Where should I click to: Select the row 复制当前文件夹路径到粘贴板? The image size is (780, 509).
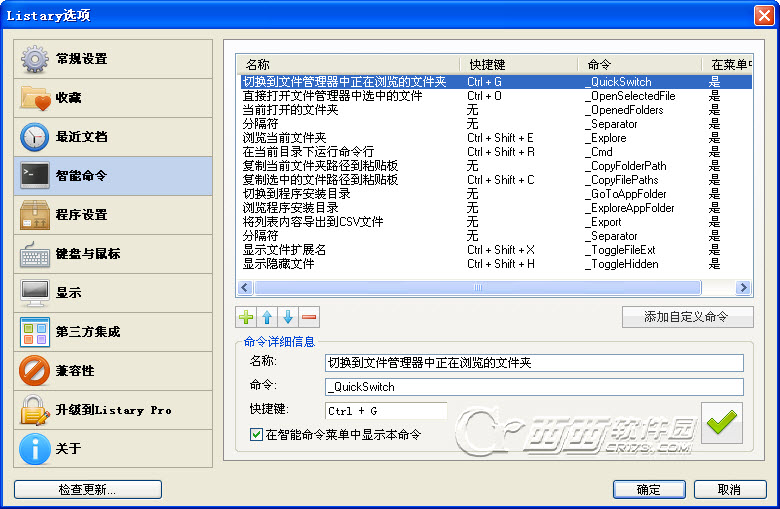tap(496, 166)
